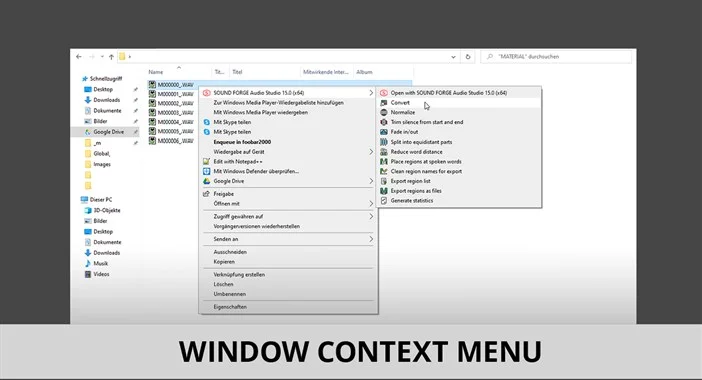The width and height of the screenshot is (702, 380).
Task: Choose the Normalize option
Action: pyautogui.click(x=459, y=112)
